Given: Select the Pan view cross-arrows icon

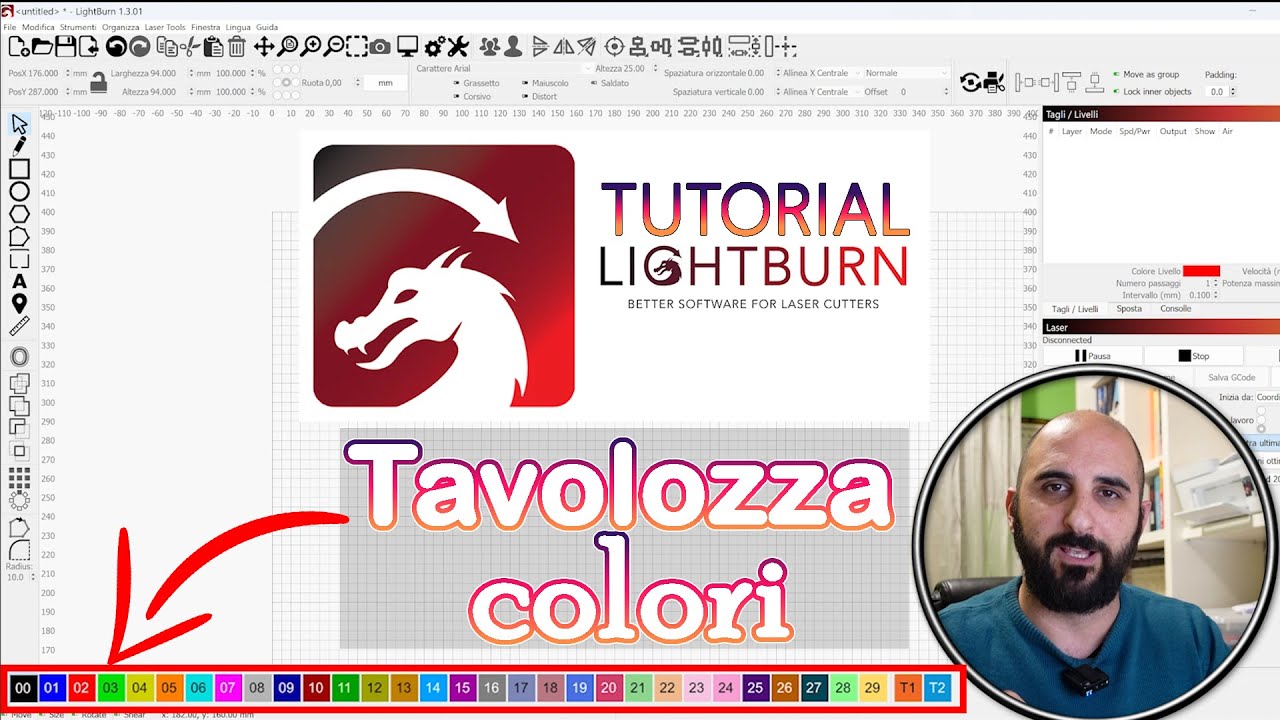Looking at the screenshot, I should (x=264, y=46).
